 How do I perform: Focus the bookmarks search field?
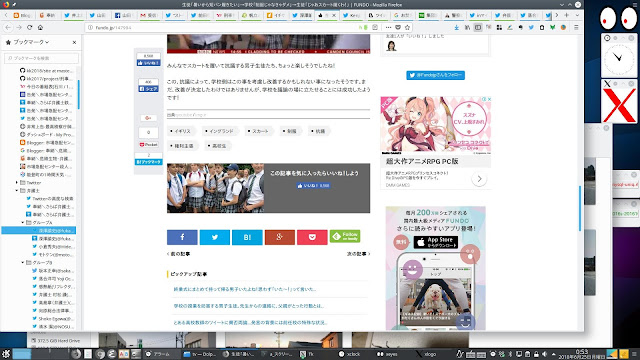click(x=41, y=58)
